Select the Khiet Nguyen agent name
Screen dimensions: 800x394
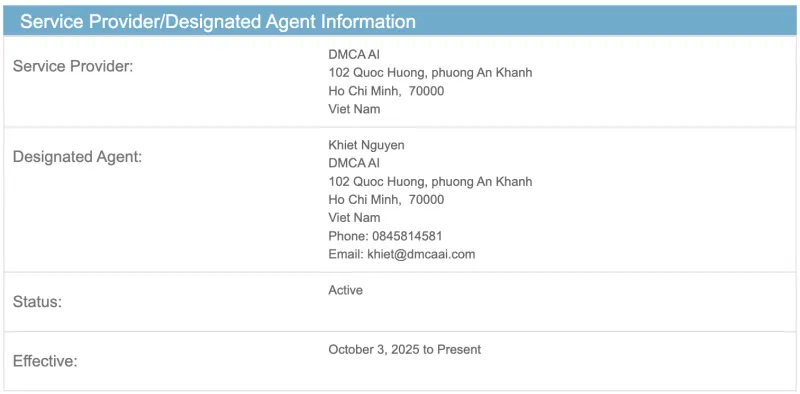click(366, 145)
